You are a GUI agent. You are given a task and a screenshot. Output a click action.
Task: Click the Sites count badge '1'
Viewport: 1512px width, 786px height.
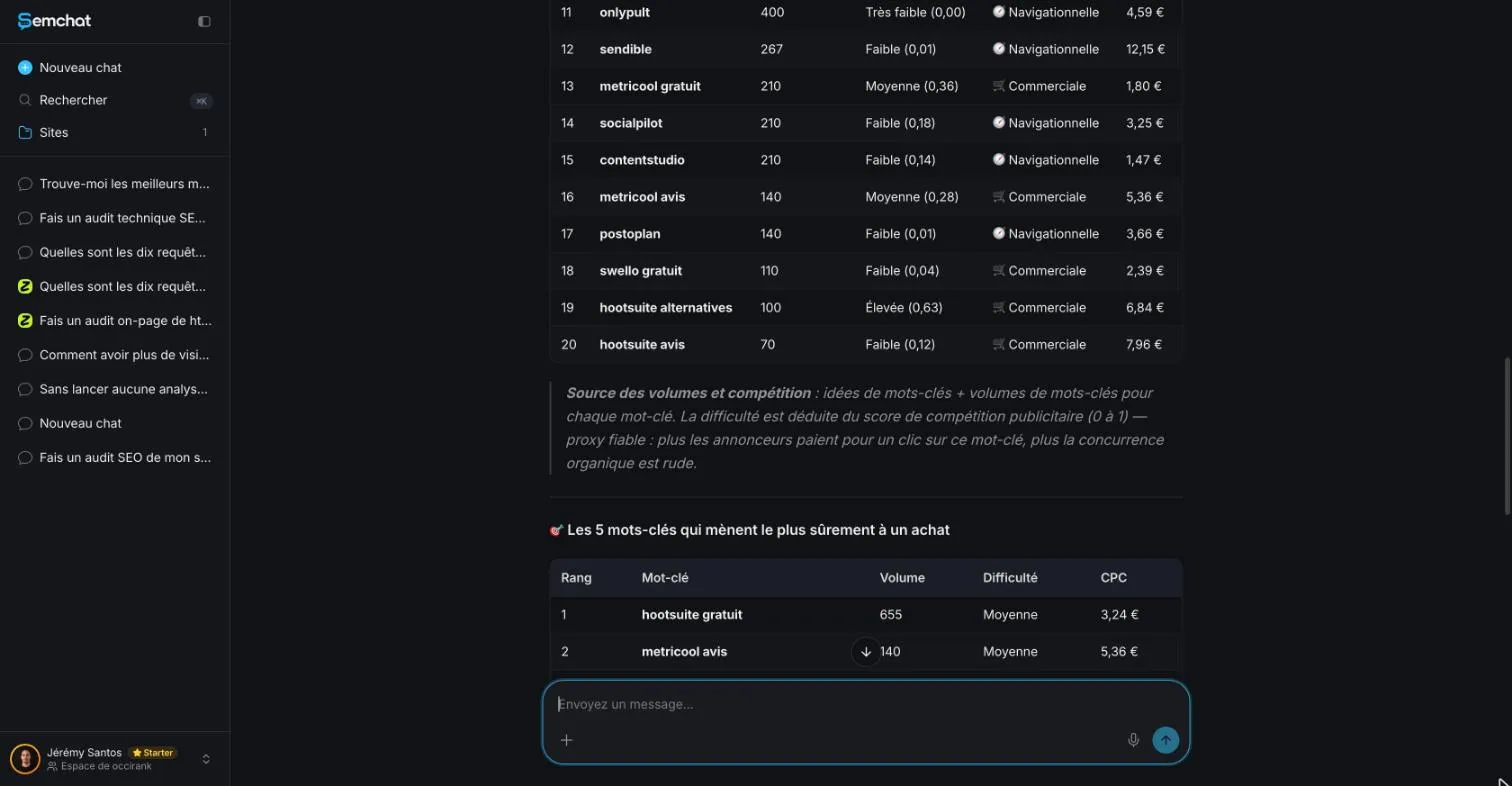tap(205, 132)
